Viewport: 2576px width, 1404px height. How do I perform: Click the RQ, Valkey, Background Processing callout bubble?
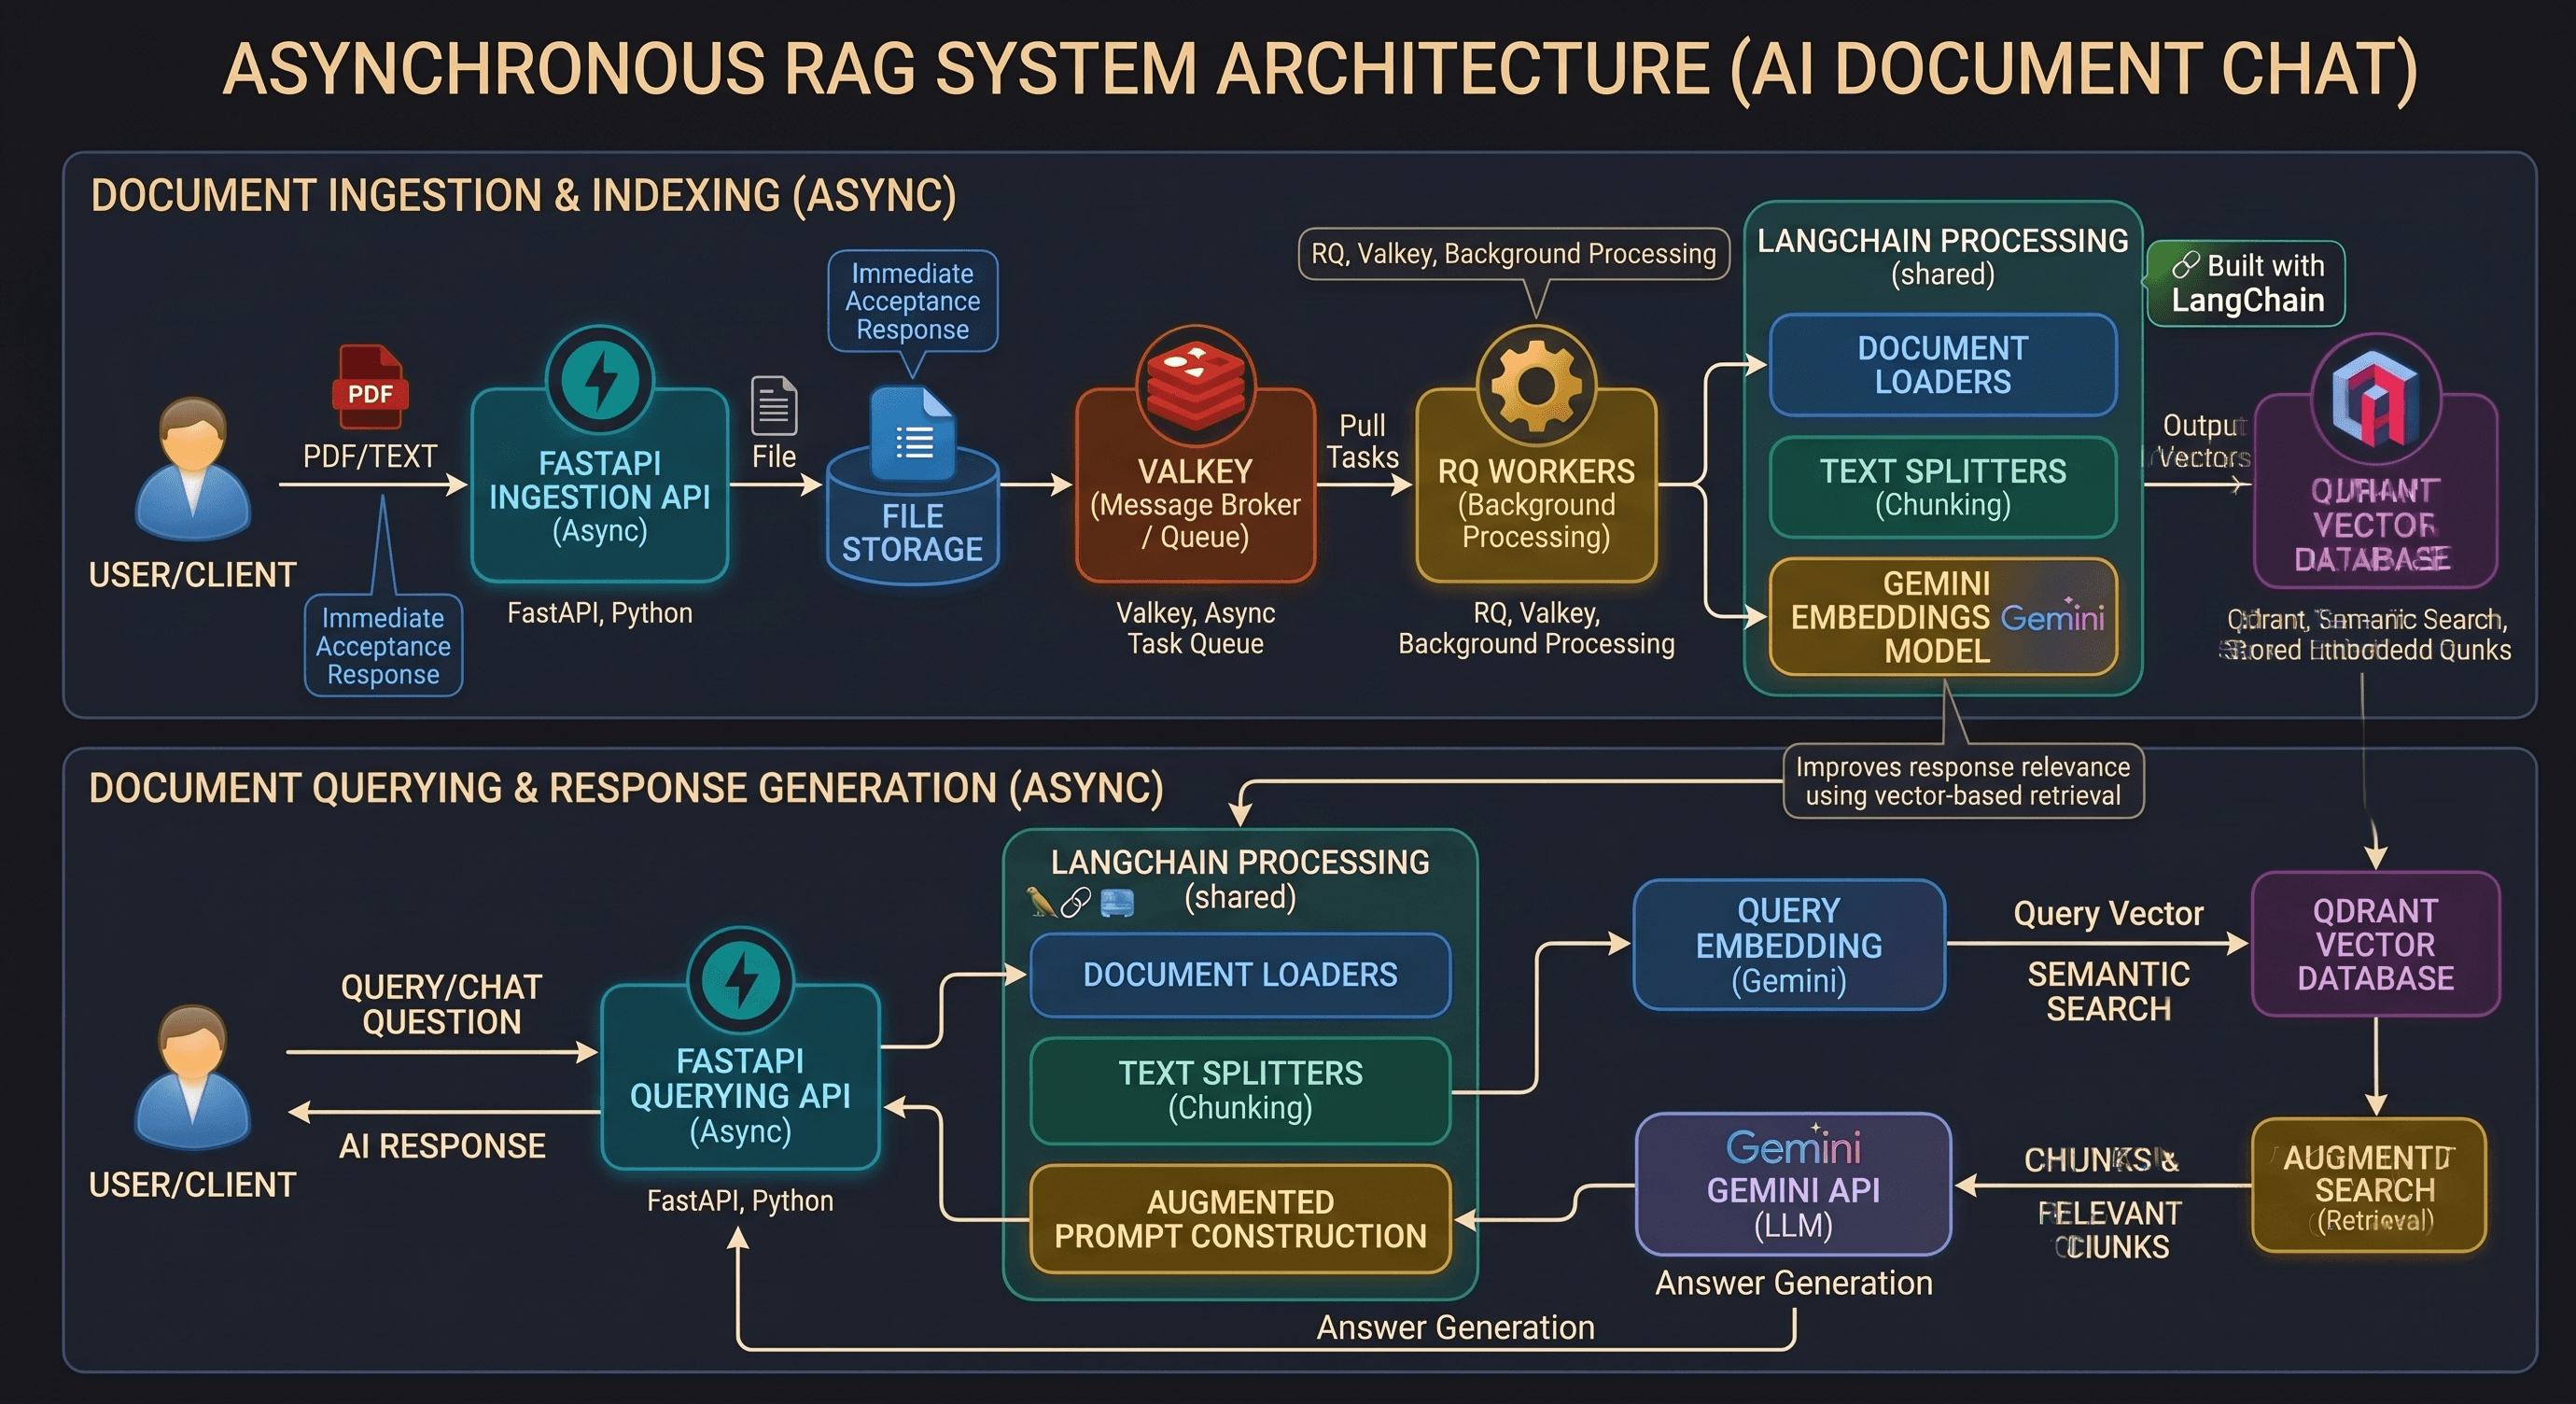[x=1513, y=254]
